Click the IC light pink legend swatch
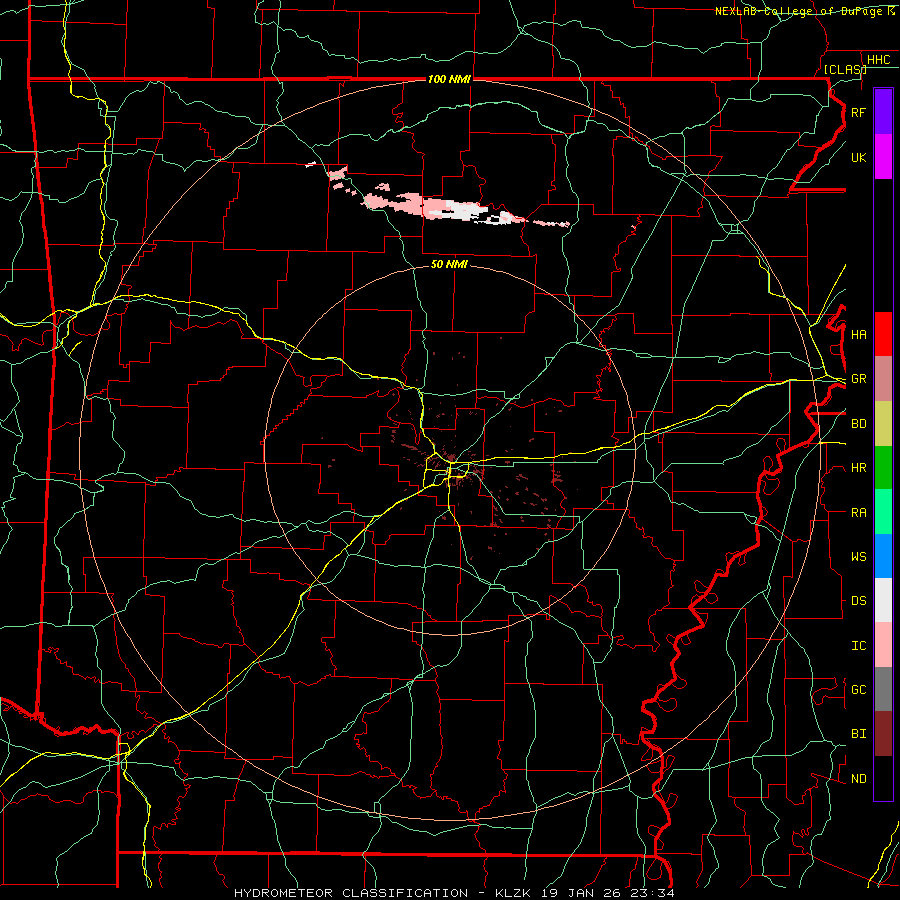Viewport: 900px width, 900px height. (x=883, y=645)
